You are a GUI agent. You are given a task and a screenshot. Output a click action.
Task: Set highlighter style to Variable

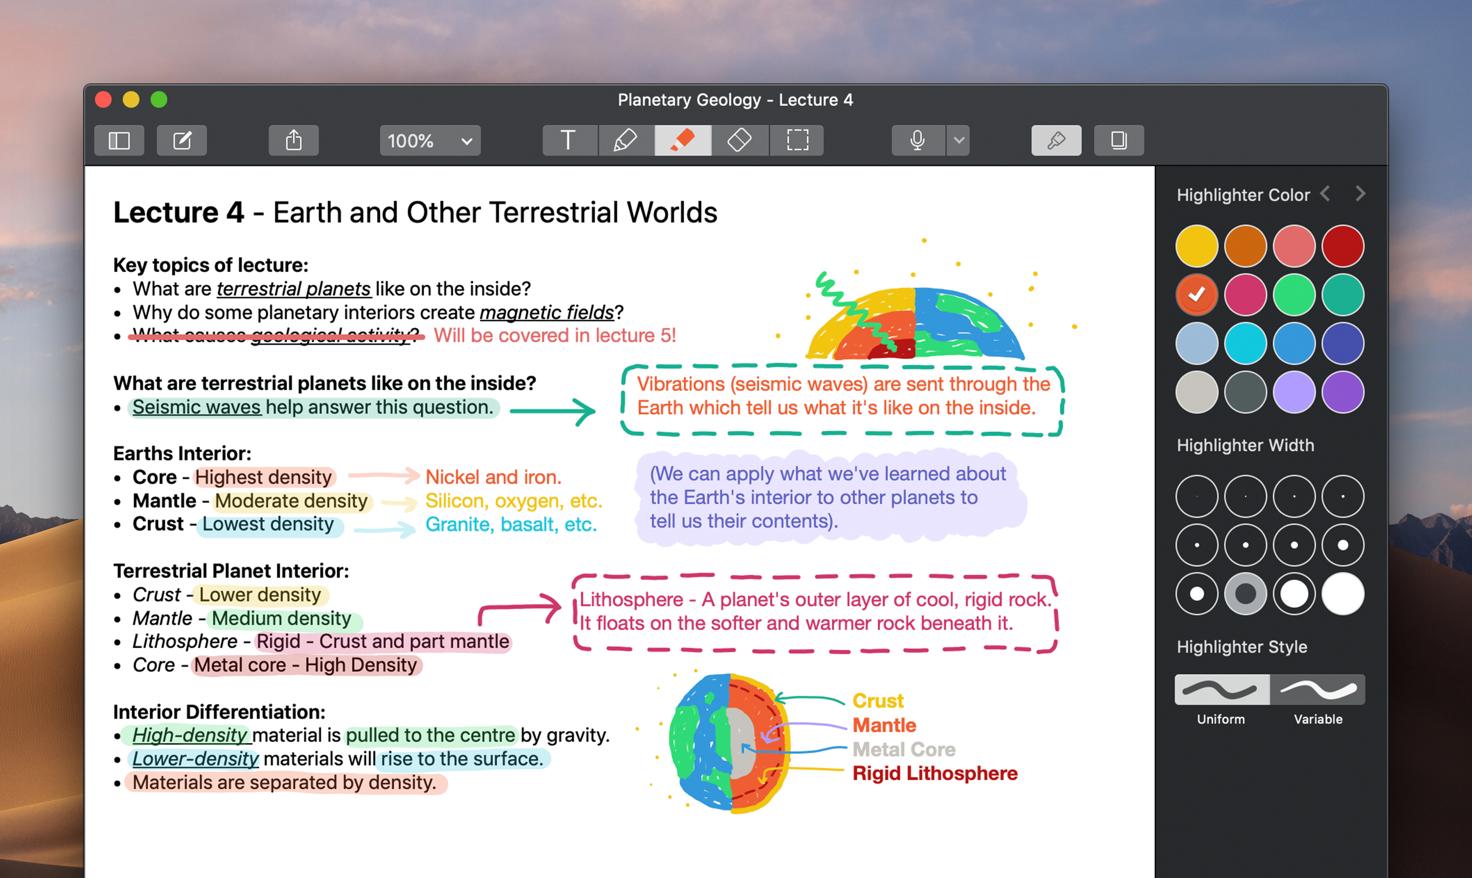[1318, 690]
